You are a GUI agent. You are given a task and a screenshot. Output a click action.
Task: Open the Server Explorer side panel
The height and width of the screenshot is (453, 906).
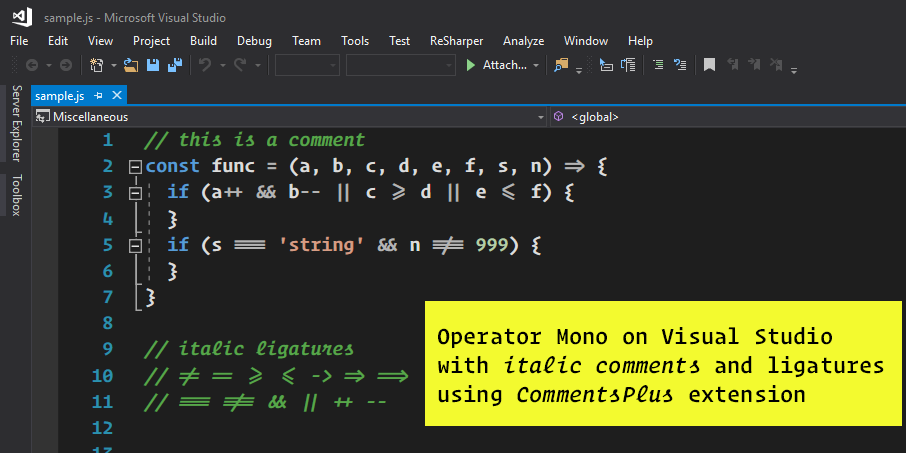pyautogui.click(x=17, y=124)
